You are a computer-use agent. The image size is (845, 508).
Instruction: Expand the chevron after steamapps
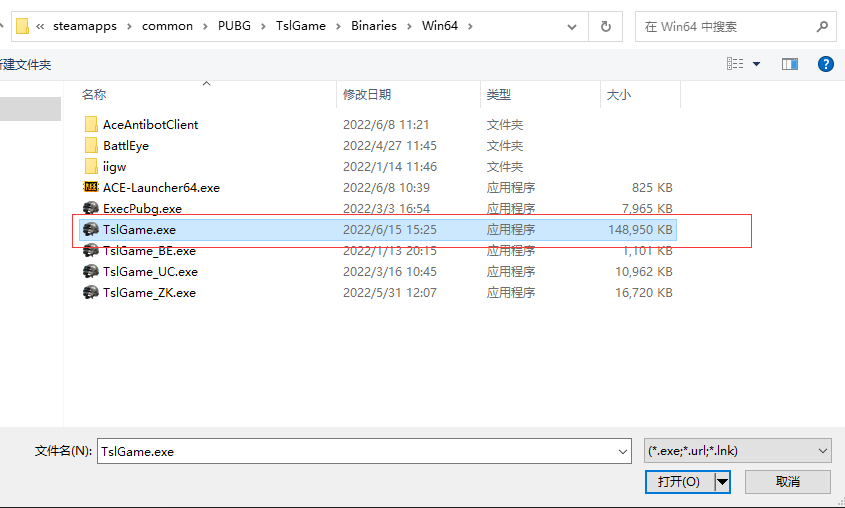(129, 26)
